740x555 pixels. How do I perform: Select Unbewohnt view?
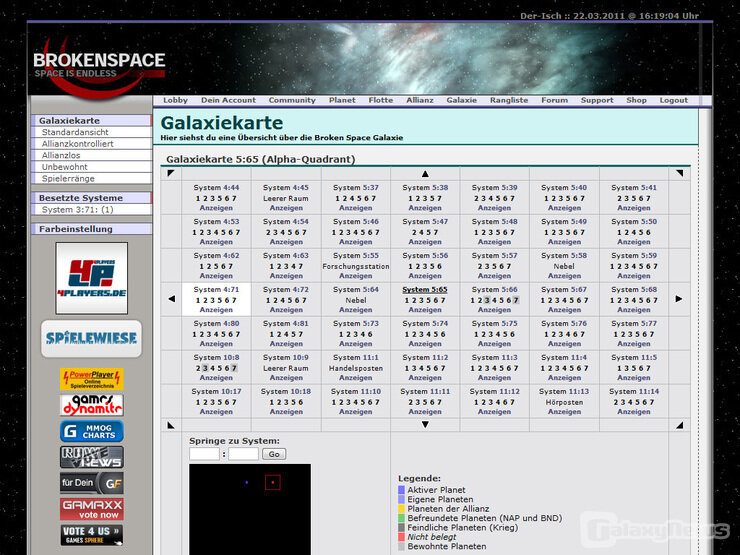tap(92, 167)
